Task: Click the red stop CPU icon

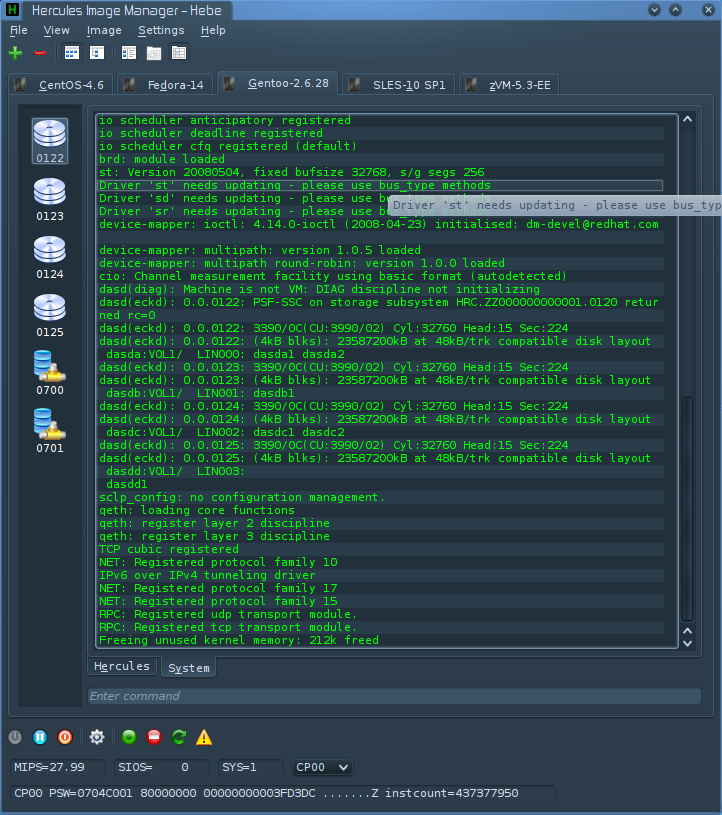Action: click(154, 737)
